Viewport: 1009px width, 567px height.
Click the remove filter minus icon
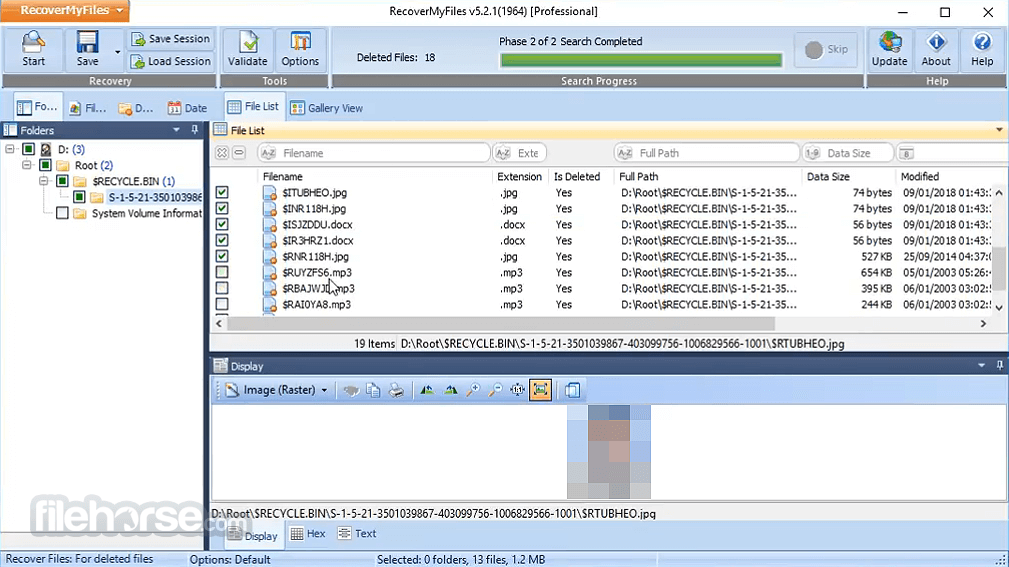239,153
